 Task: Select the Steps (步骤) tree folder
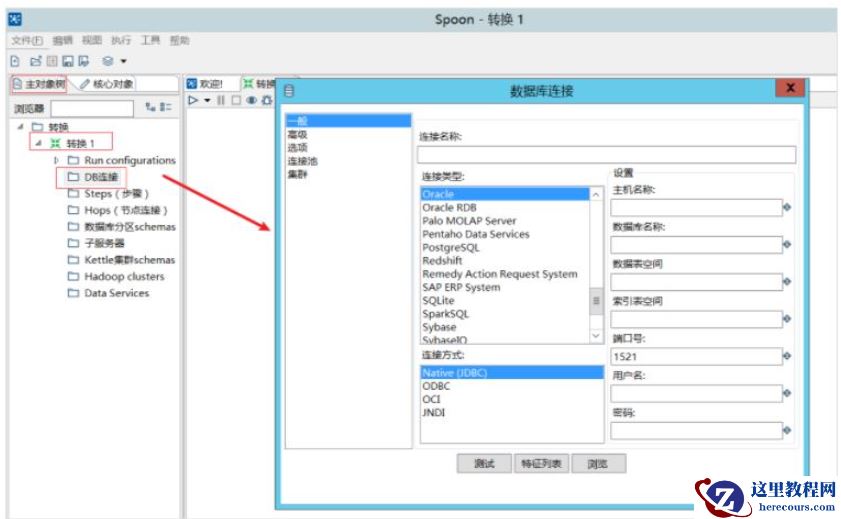pyautogui.click(x=108, y=194)
